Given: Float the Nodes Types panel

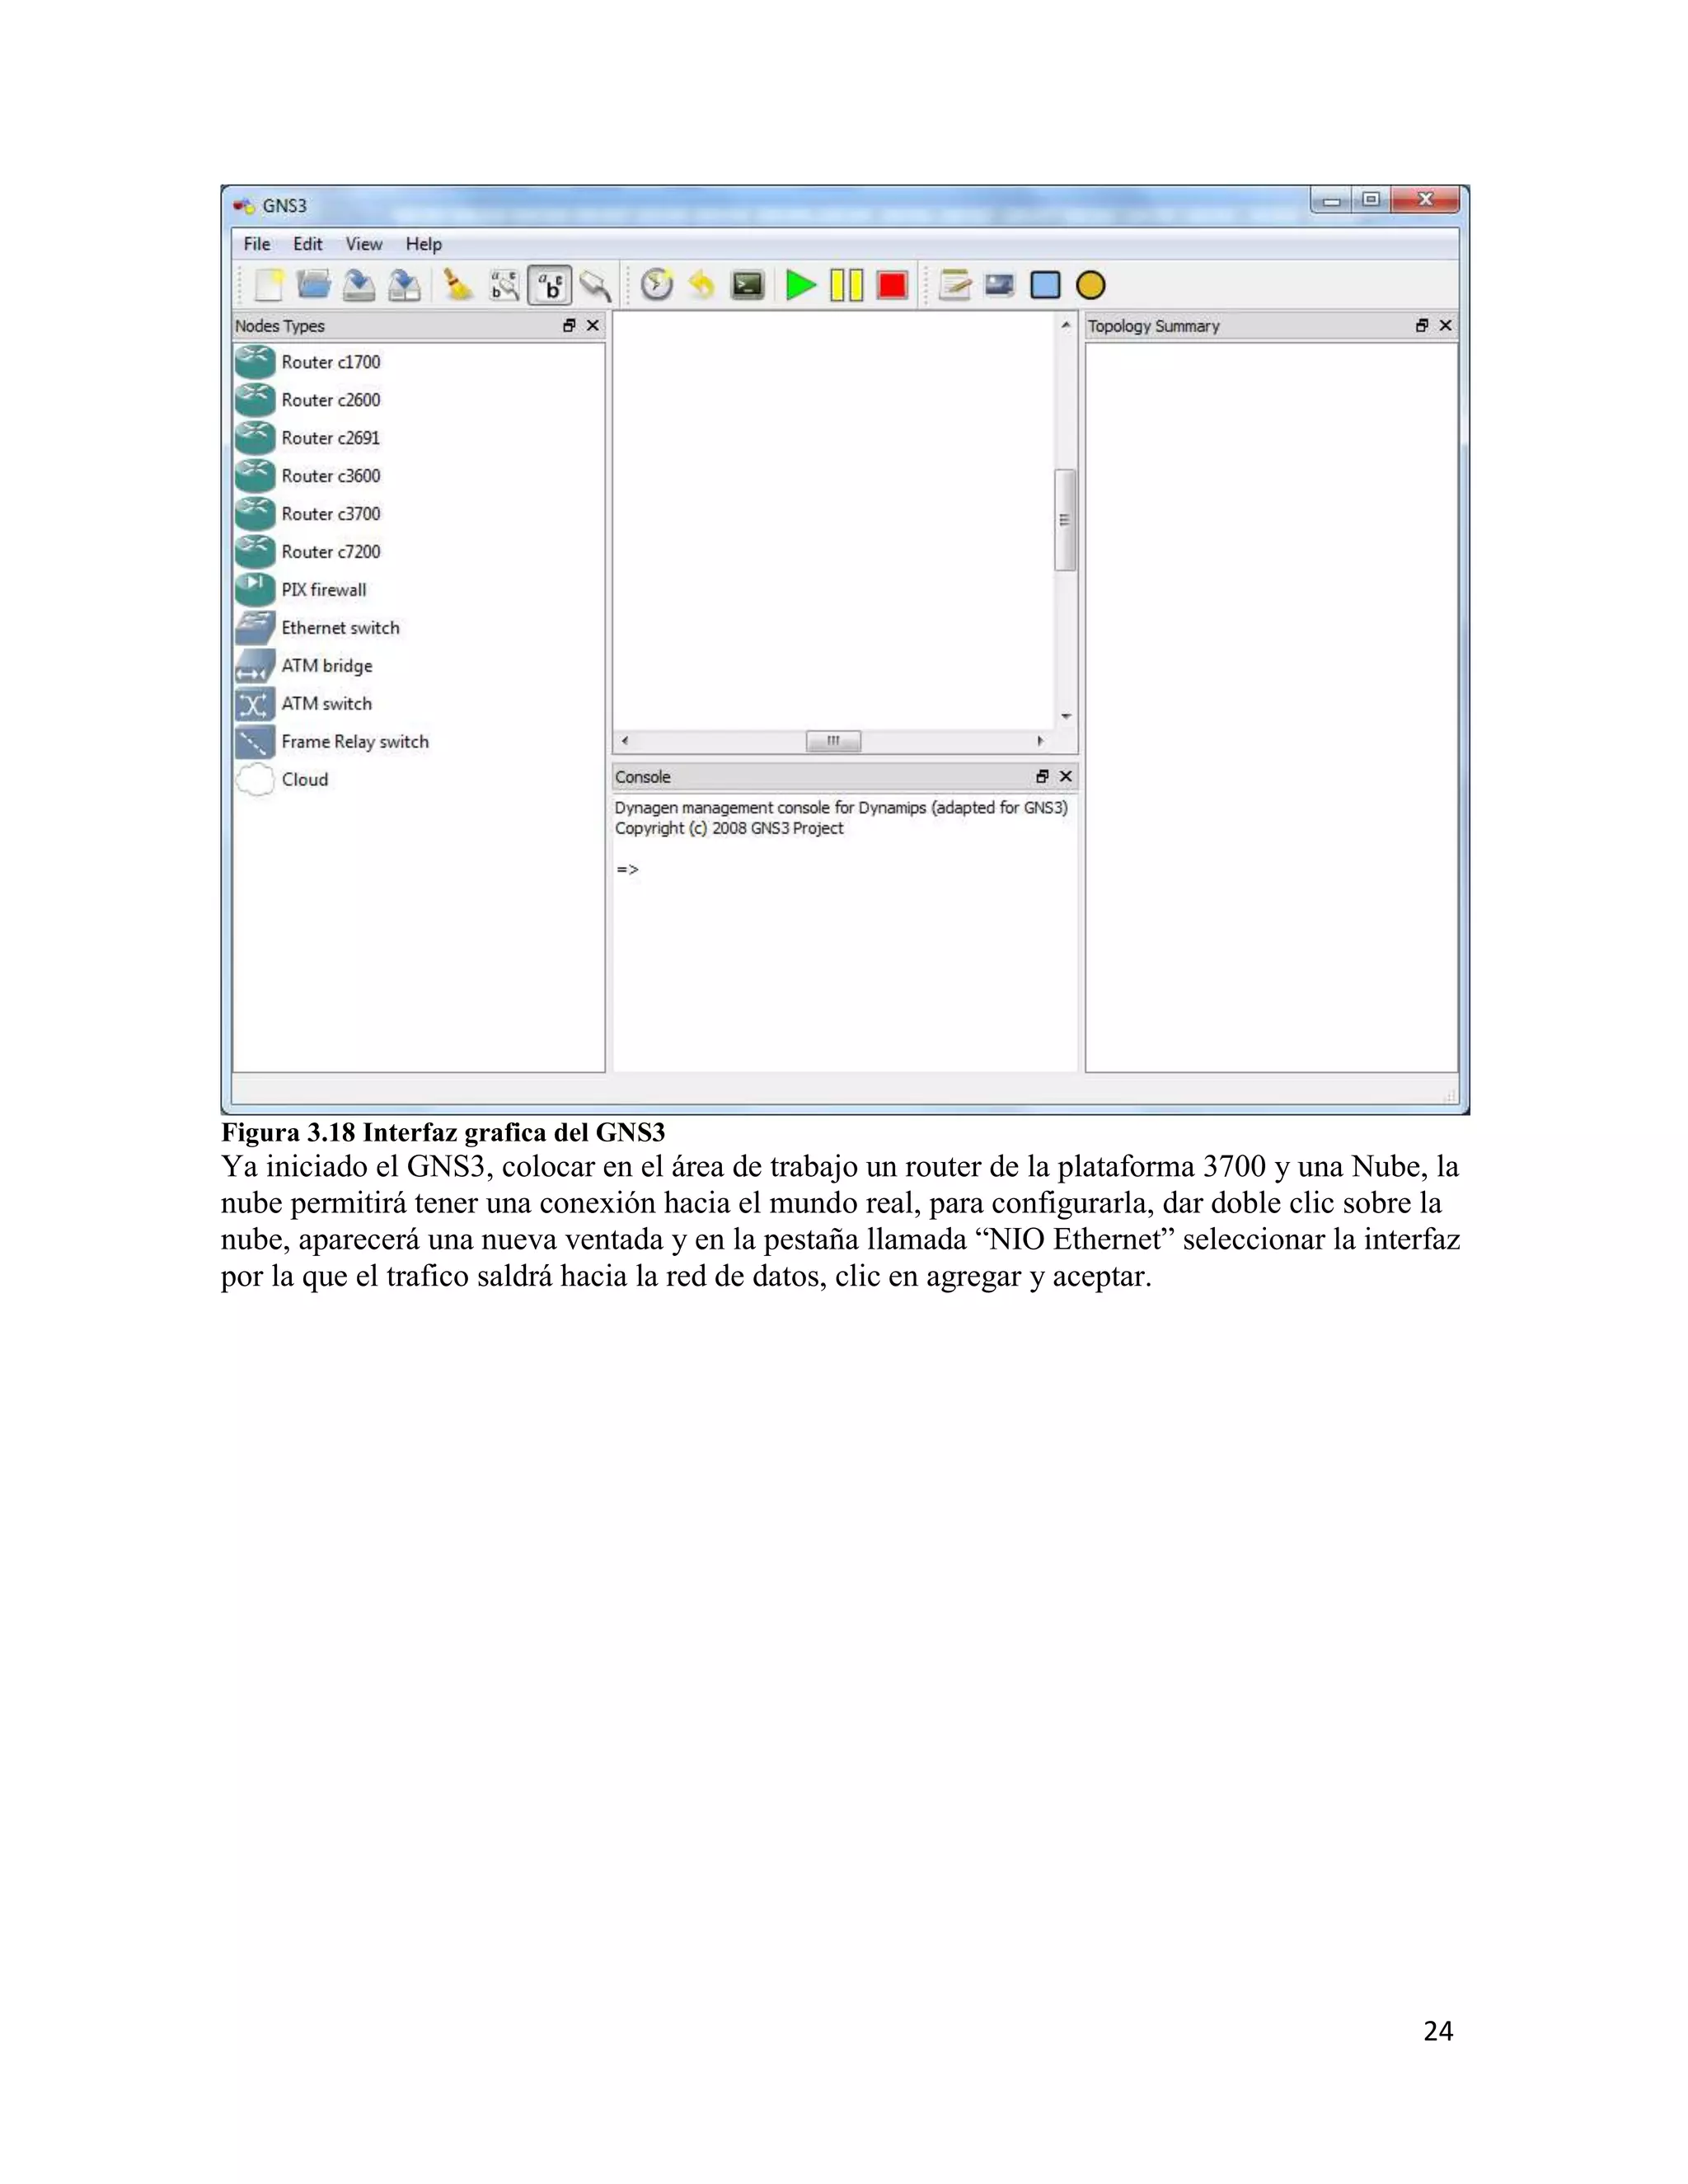Looking at the screenshot, I should 570,326.
